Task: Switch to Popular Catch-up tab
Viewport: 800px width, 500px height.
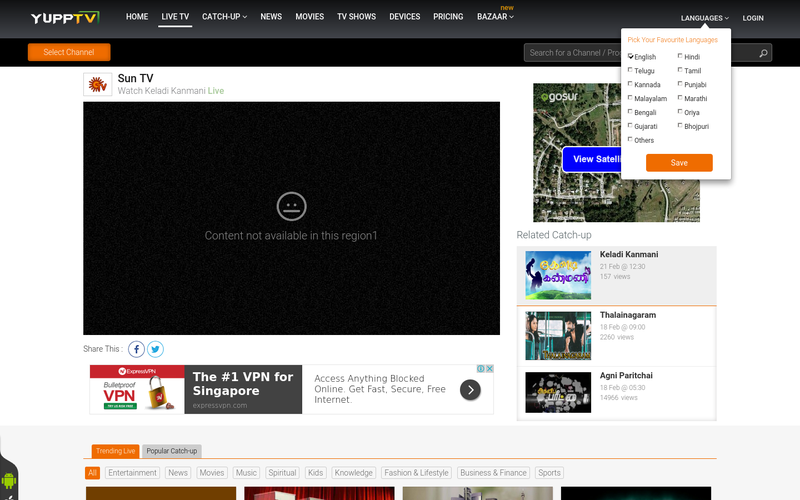Action: click(171, 451)
